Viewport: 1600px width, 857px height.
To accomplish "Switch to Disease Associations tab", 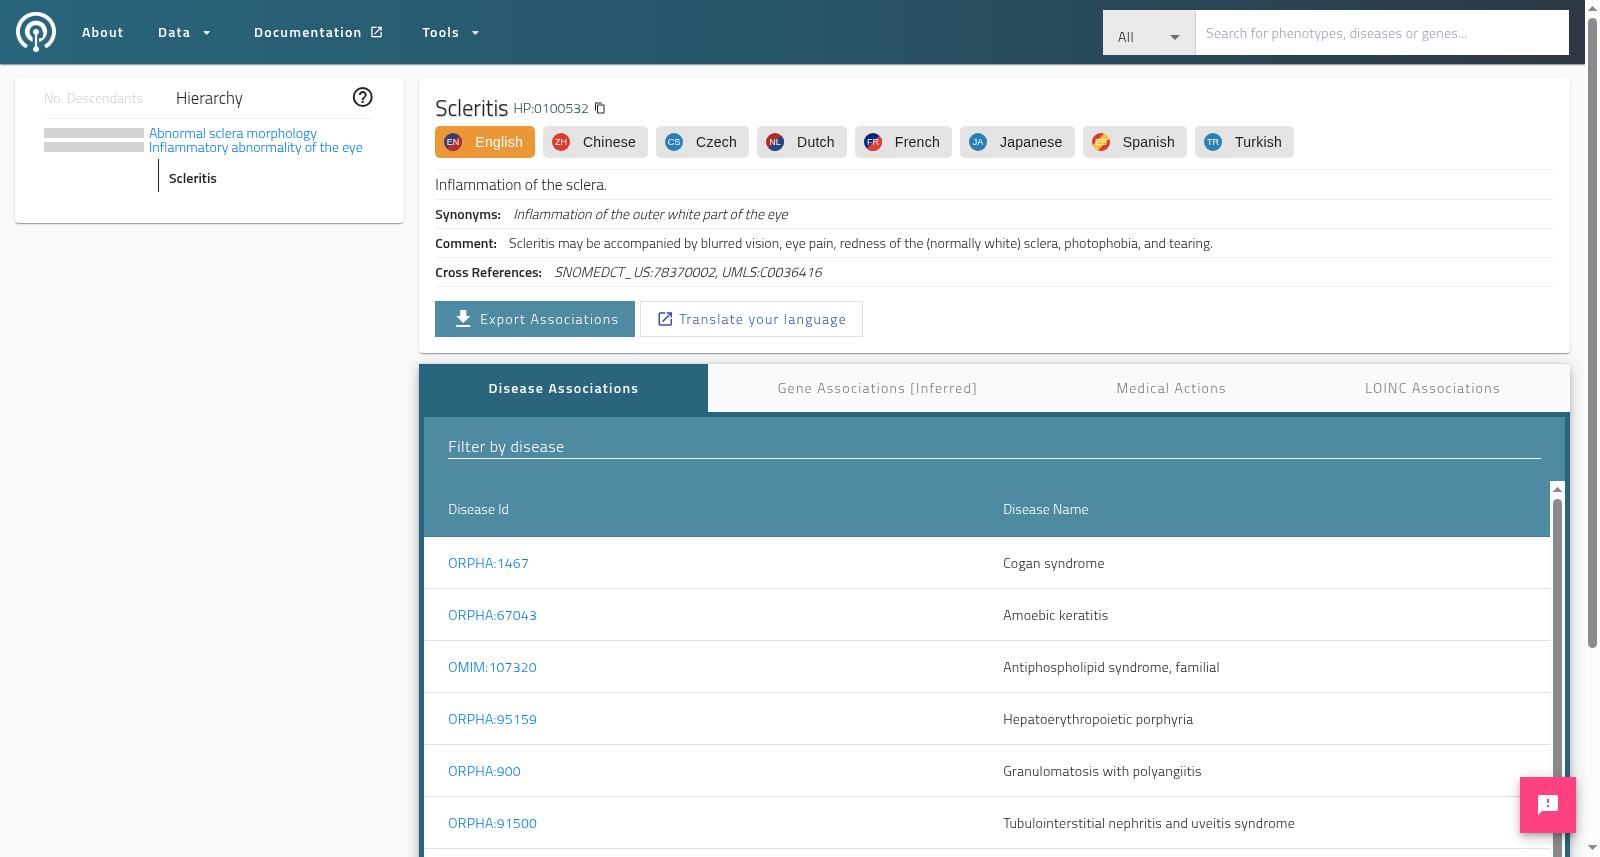I will pyautogui.click(x=563, y=388).
